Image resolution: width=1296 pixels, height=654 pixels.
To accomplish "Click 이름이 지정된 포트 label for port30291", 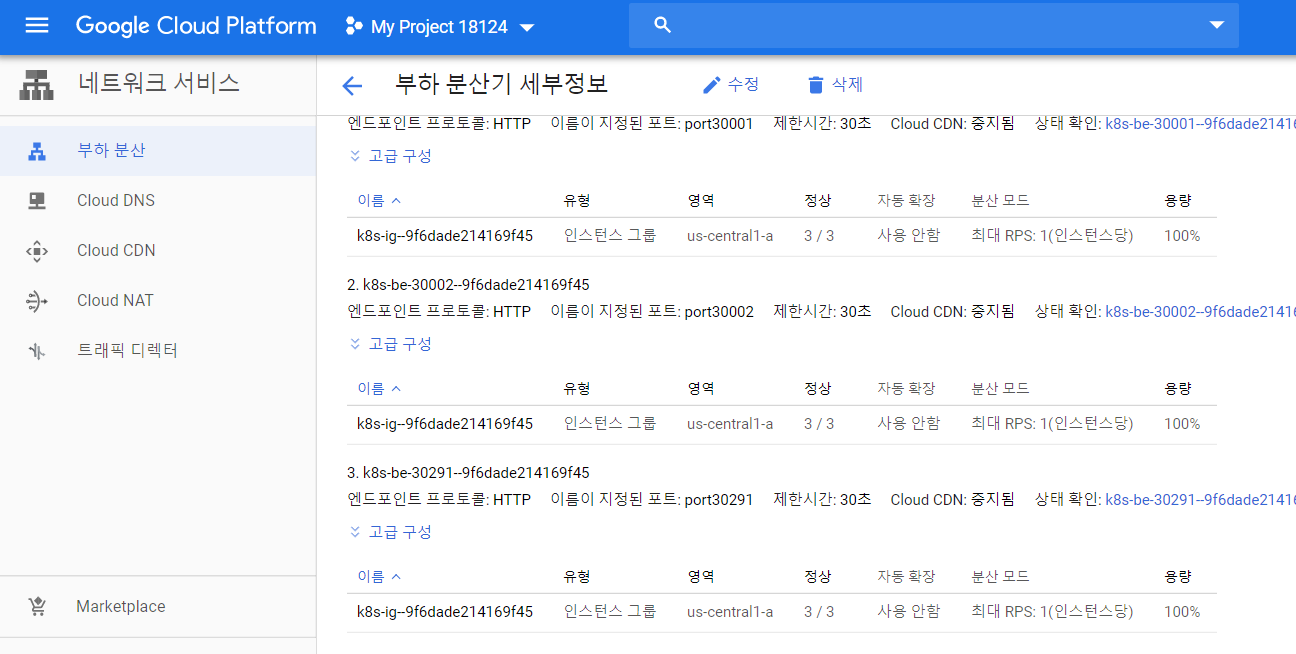I will click(x=615, y=499).
